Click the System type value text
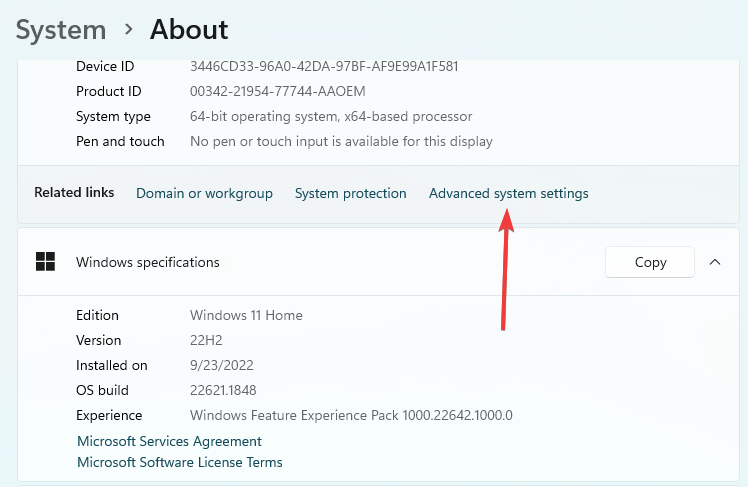748x487 pixels. (331, 116)
